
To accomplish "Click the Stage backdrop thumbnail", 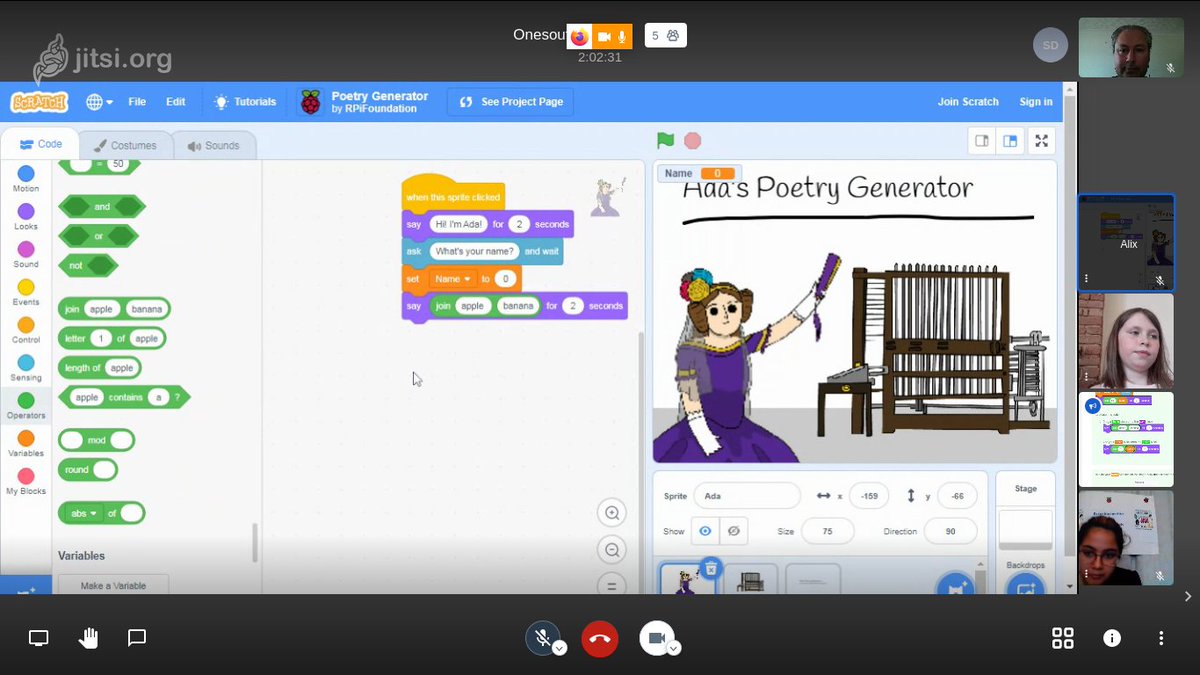I will tap(1025, 529).
